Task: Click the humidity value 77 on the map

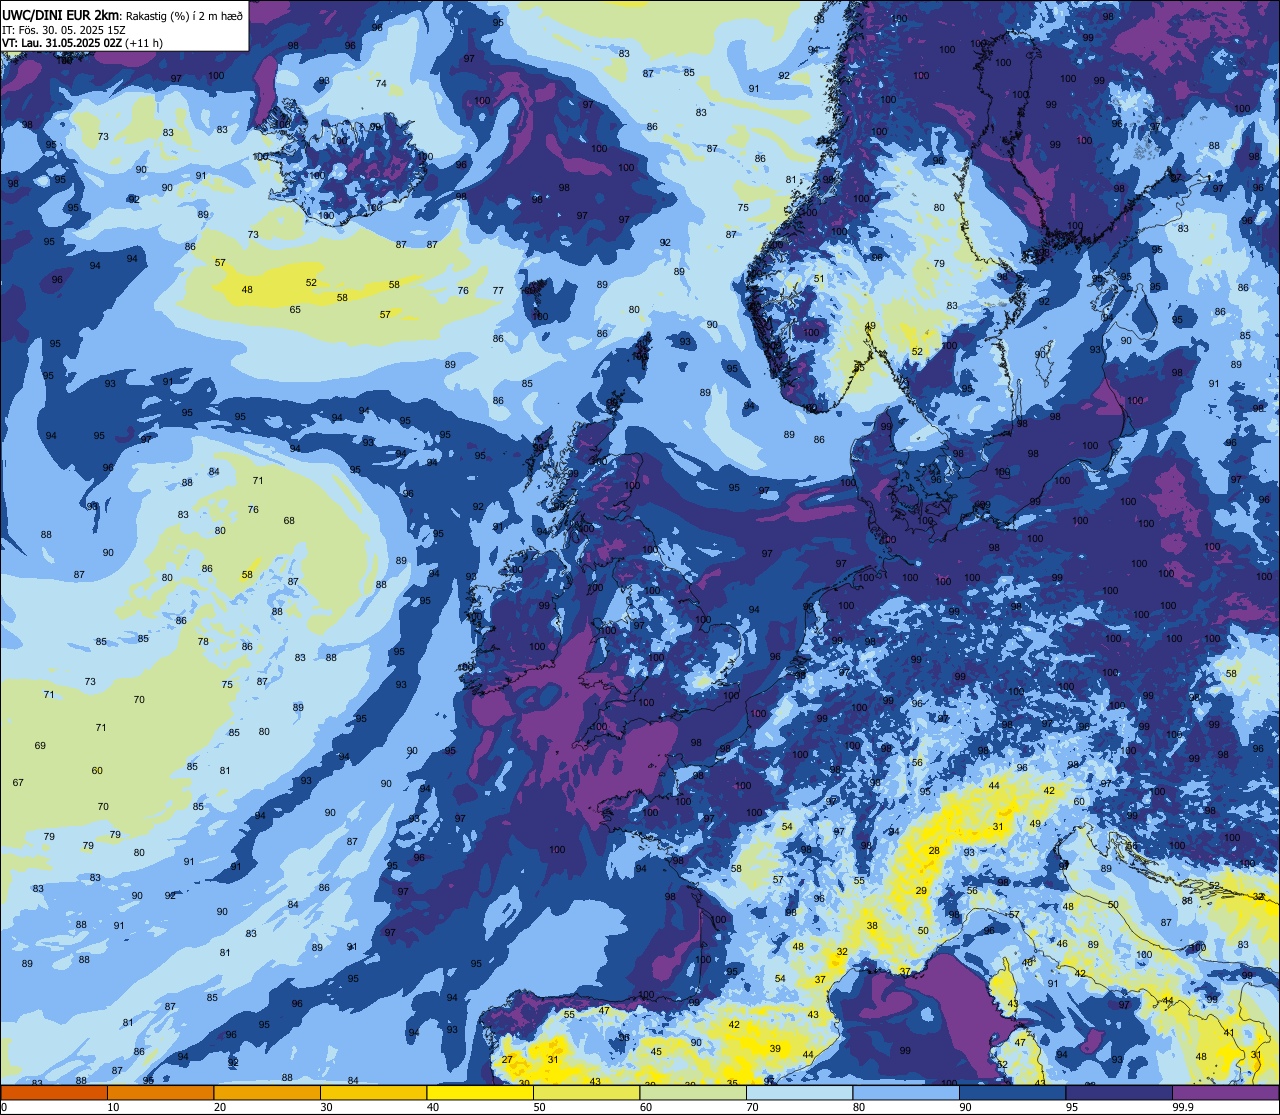Action: click(x=498, y=290)
